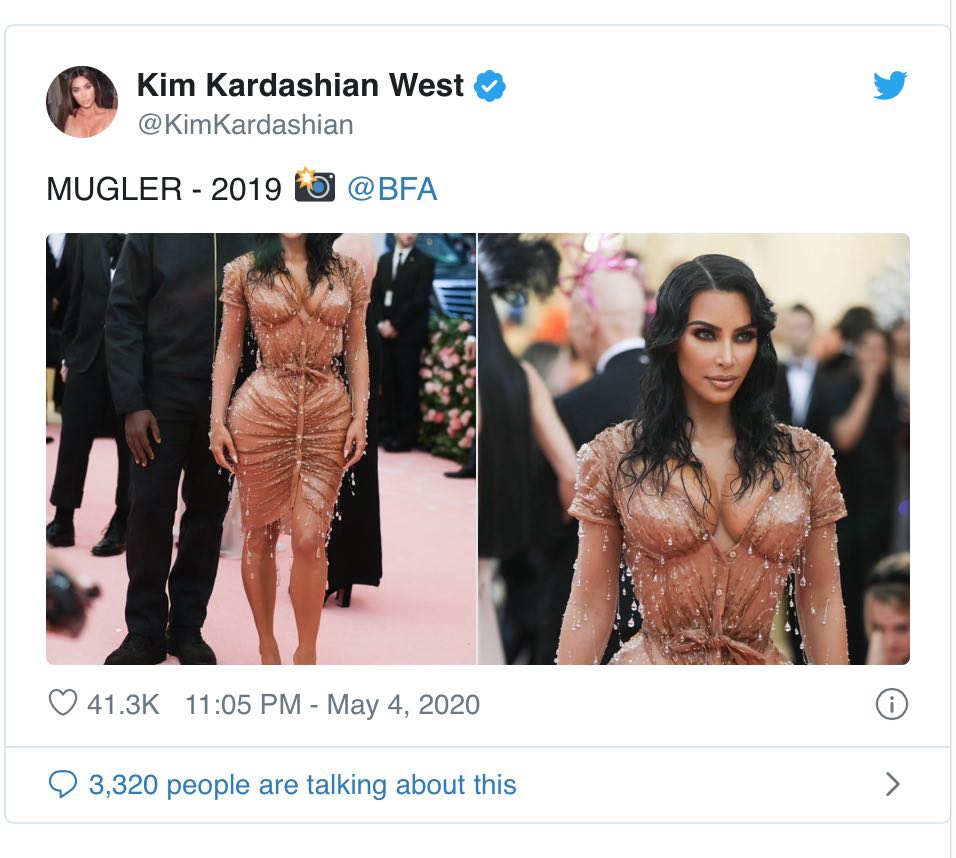The width and height of the screenshot is (956, 858).
Task: Click the blue verified badge checkmark
Action: tap(490, 85)
